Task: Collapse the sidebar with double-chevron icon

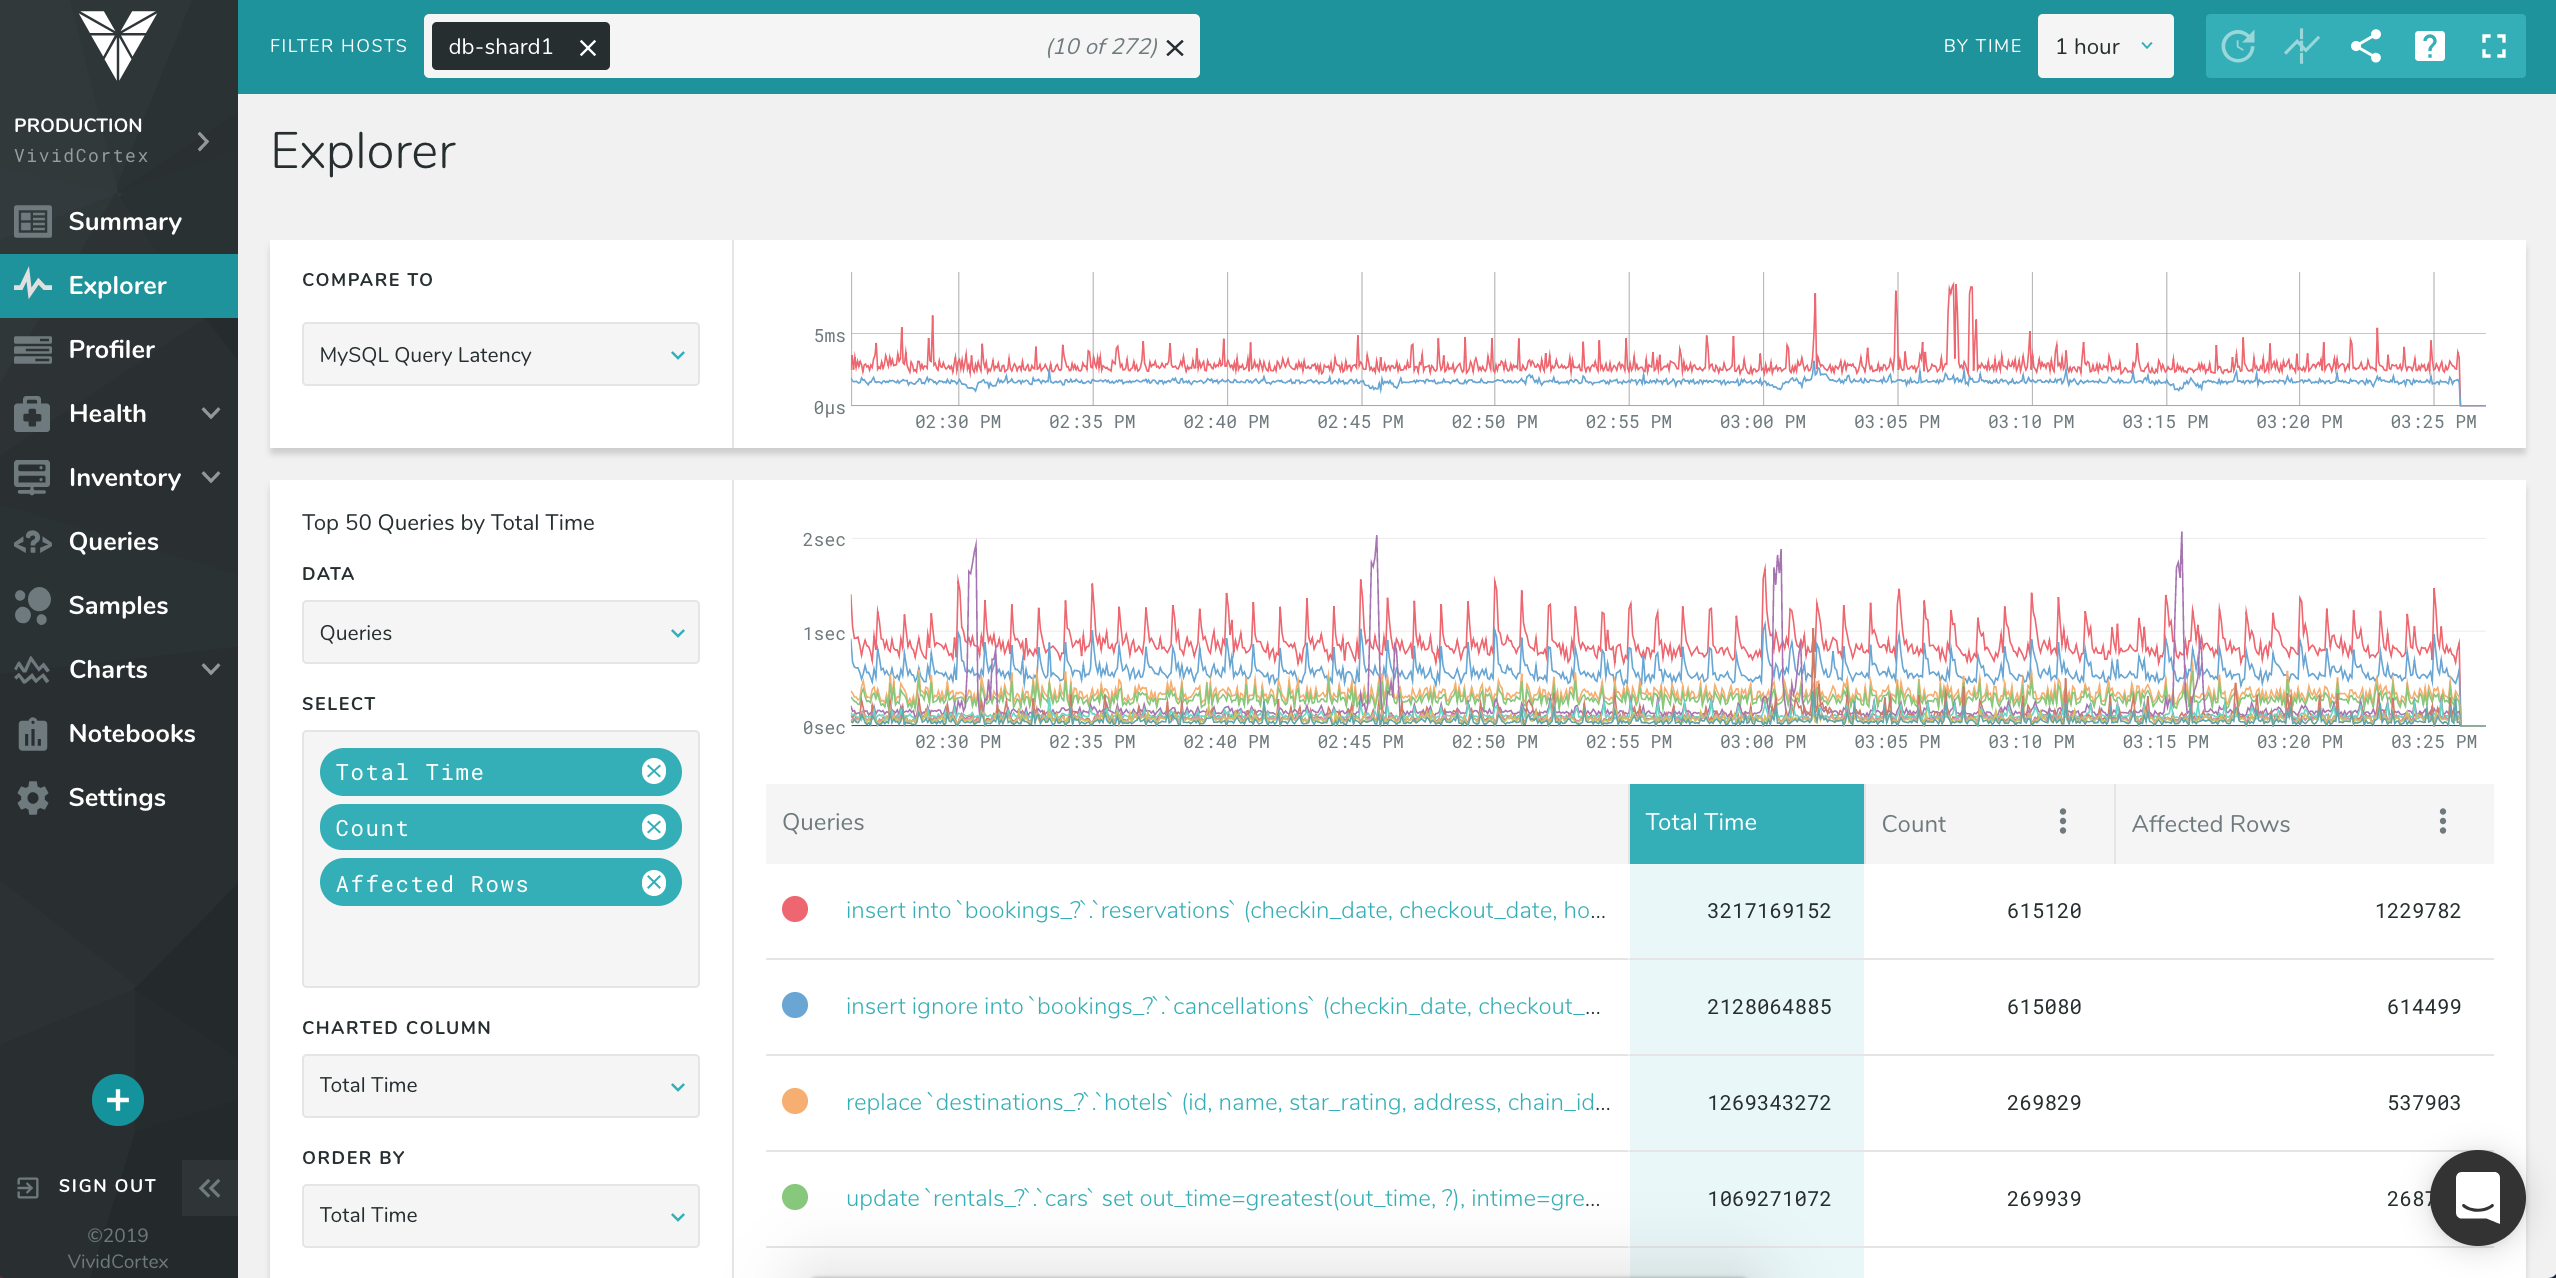Action: point(210,1188)
